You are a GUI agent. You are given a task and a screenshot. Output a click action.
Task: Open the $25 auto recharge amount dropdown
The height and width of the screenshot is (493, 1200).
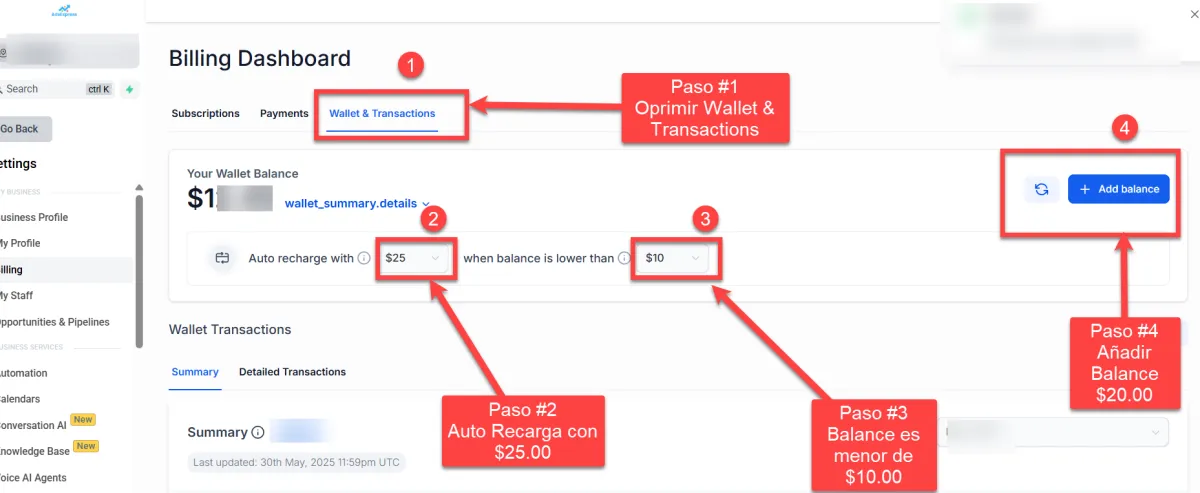tap(413, 258)
